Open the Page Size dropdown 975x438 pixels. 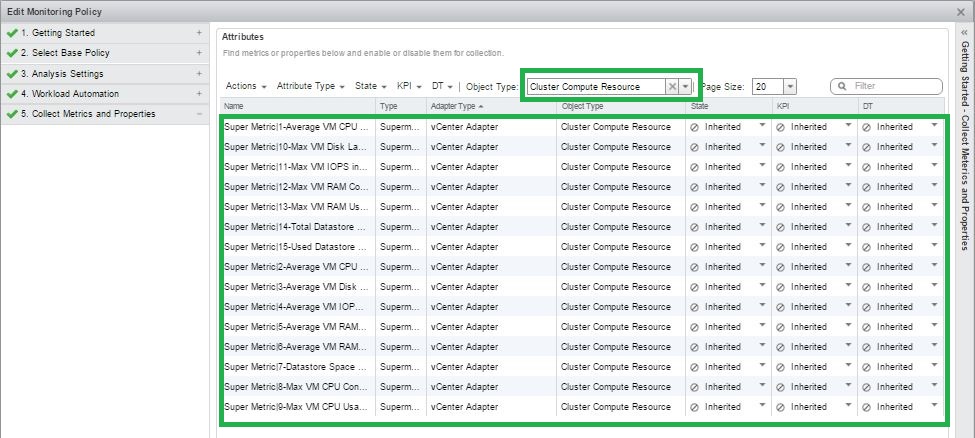point(790,87)
